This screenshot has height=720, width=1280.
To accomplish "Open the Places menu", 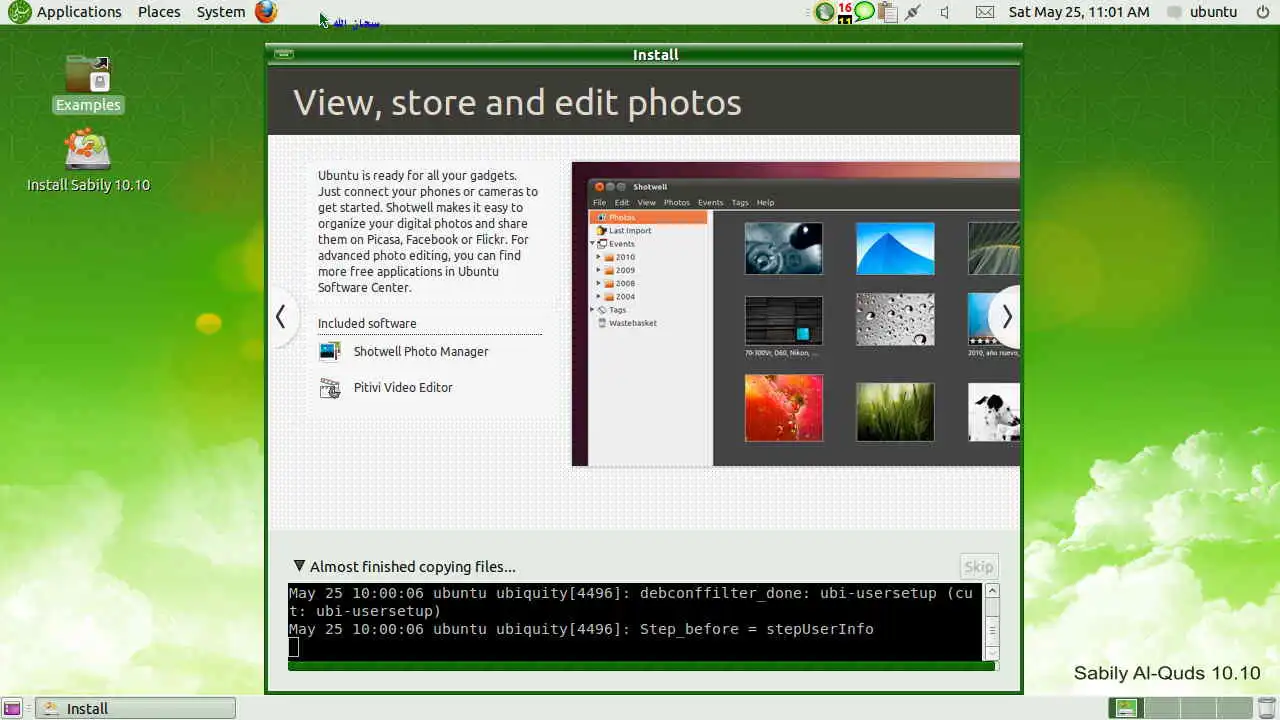I will pos(159,12).
